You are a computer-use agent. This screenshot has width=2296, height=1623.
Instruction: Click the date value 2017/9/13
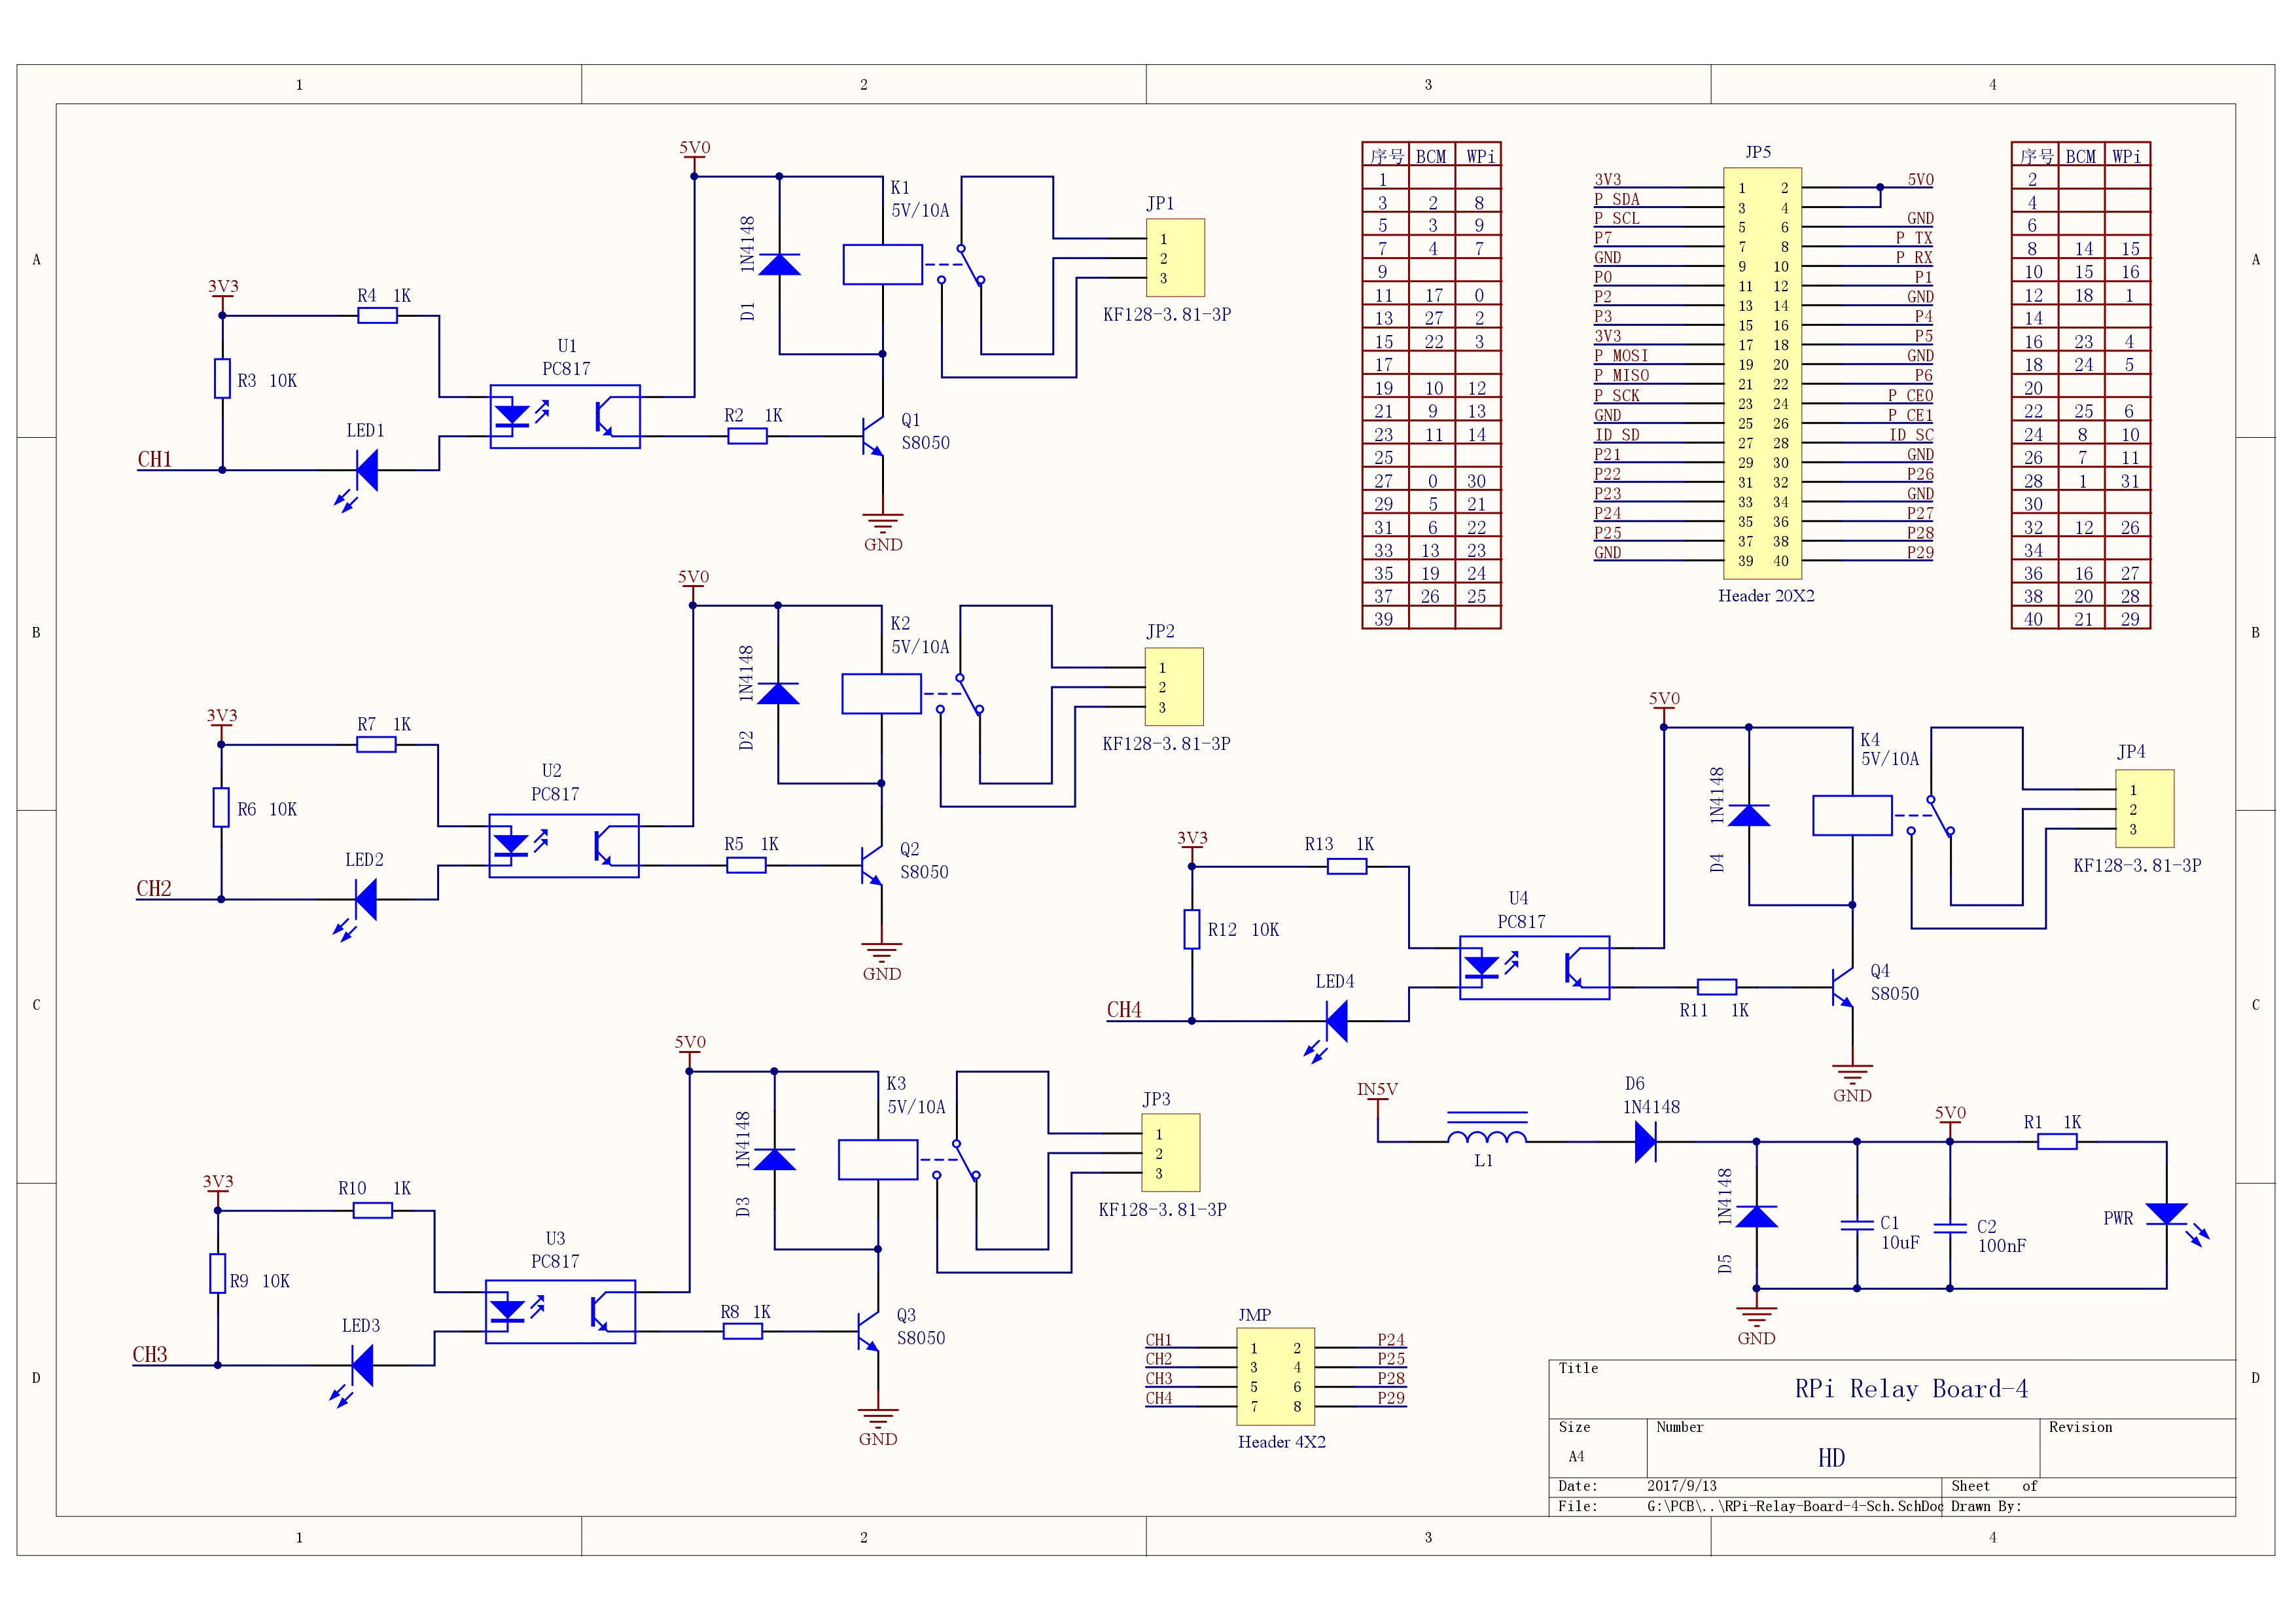[x=1682, y=1486]
